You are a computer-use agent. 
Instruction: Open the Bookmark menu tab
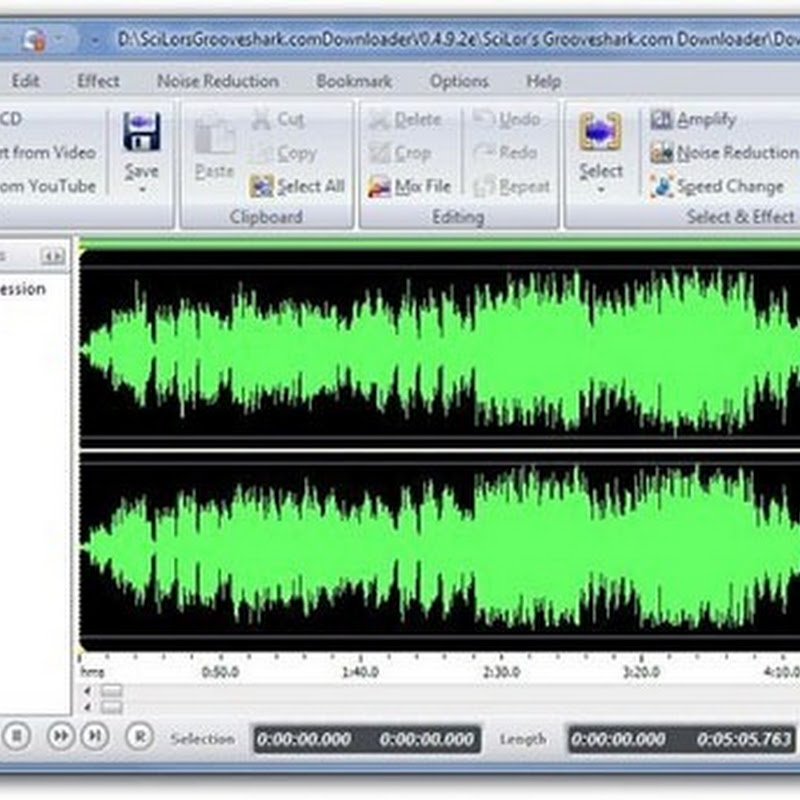click(x=354, y=81)
